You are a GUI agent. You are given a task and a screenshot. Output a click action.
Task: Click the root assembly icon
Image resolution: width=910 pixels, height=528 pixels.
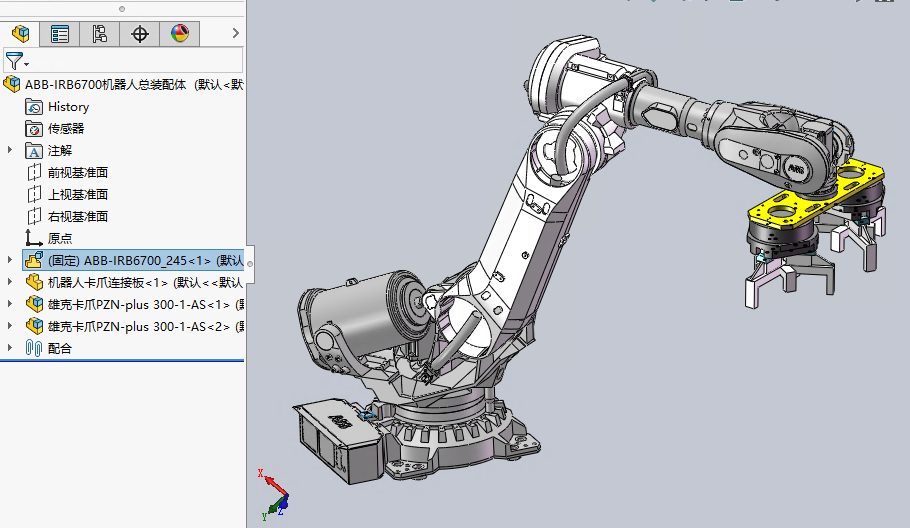click(12, 85)
